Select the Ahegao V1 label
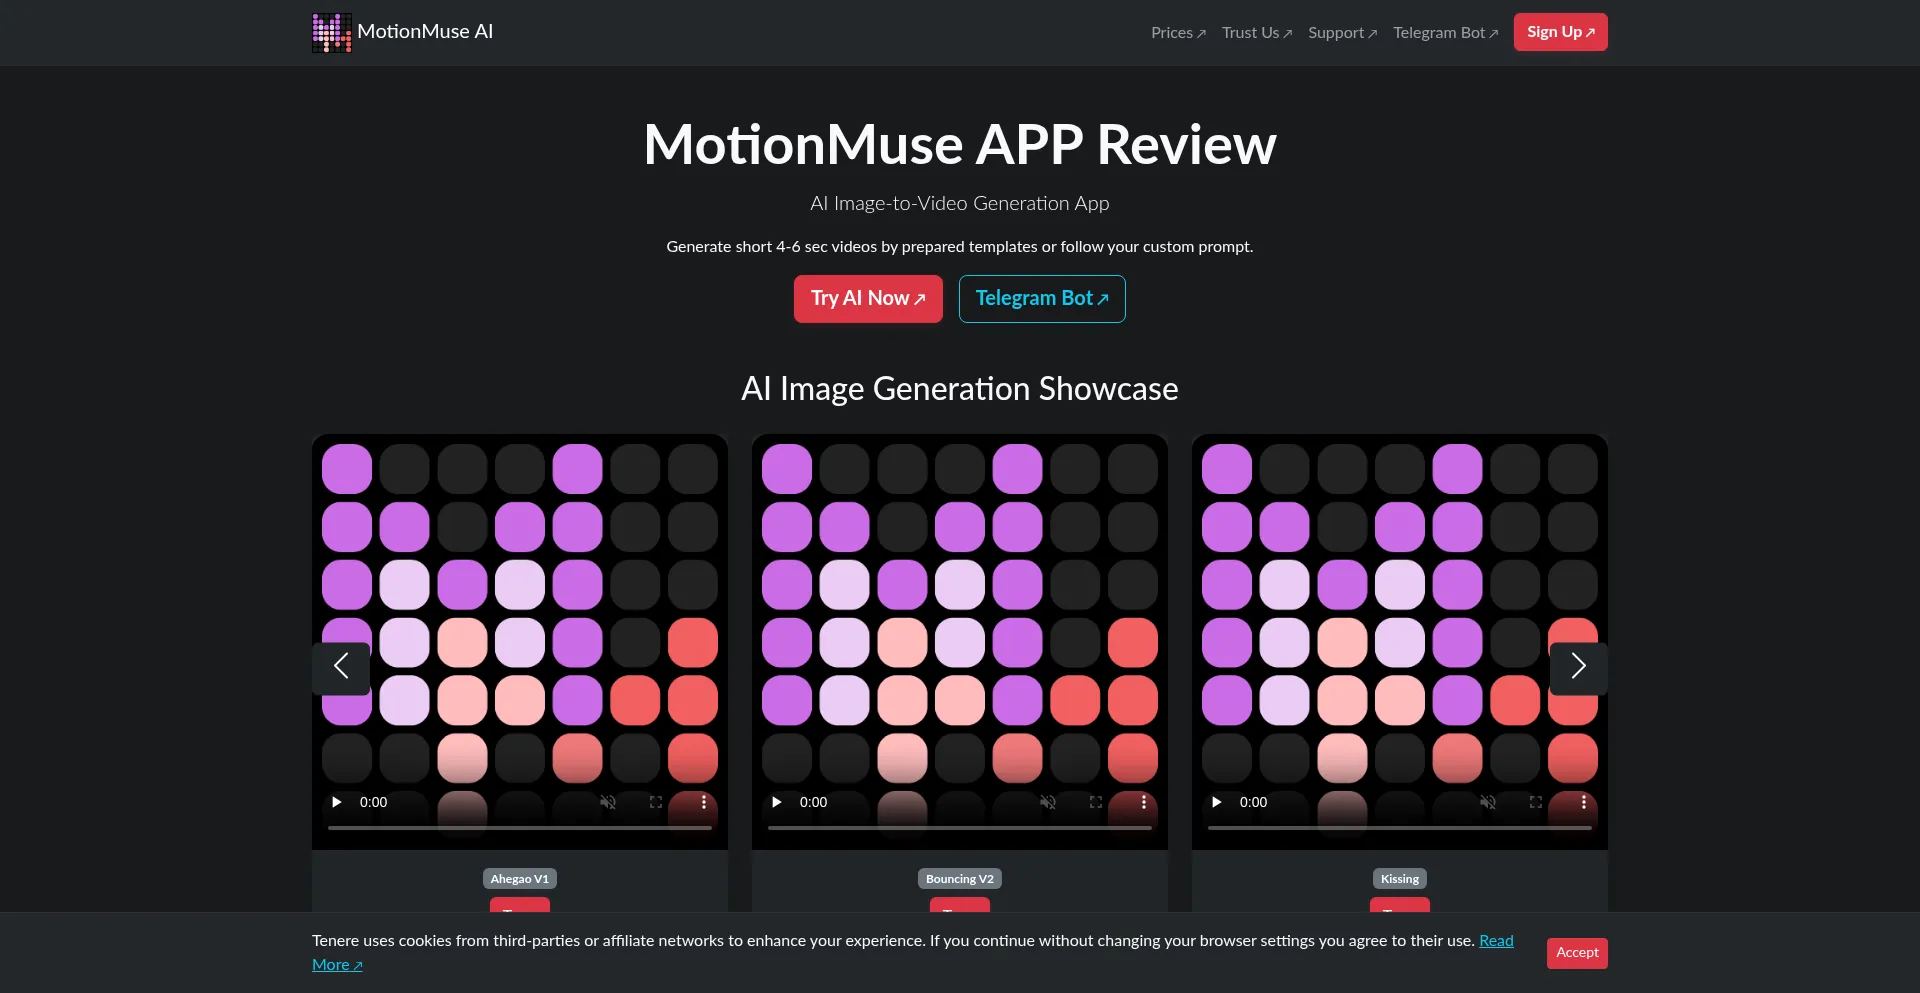The height and width of the screenshot is (993, 1920). coord(520,879)
